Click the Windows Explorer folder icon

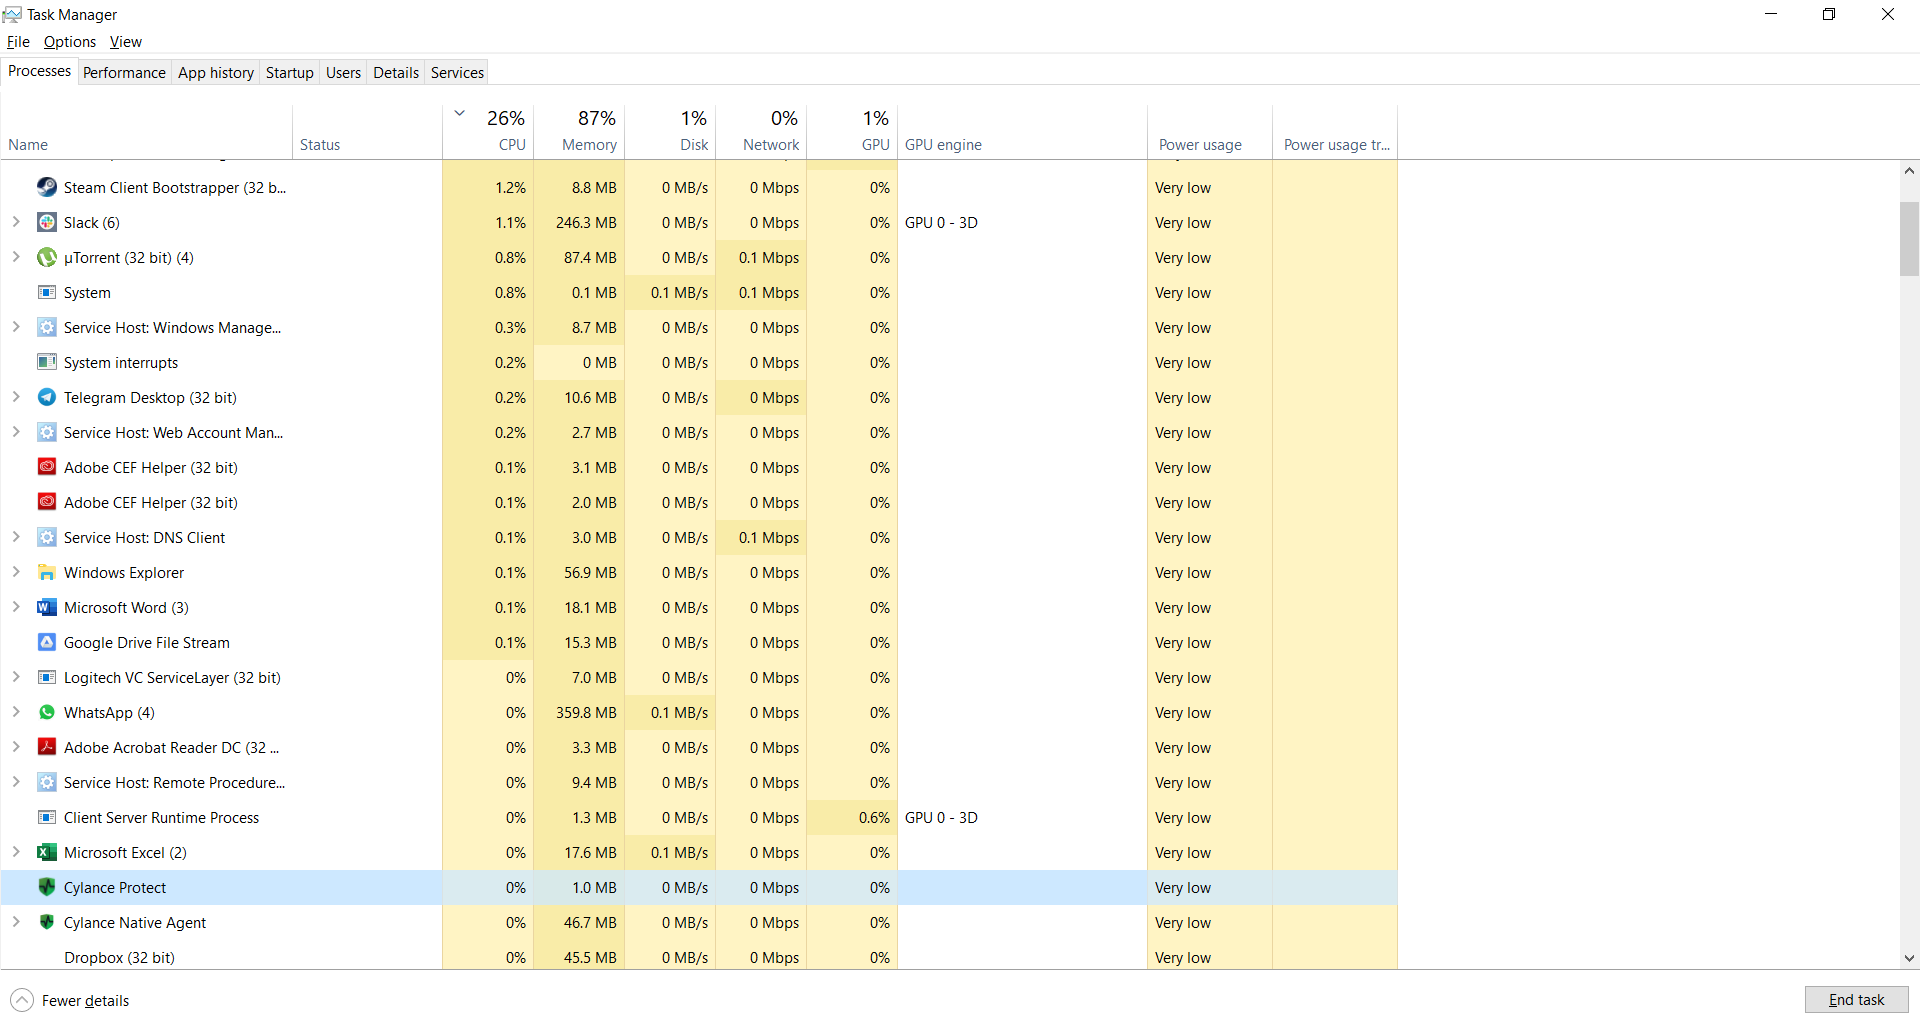coord(47,572)
